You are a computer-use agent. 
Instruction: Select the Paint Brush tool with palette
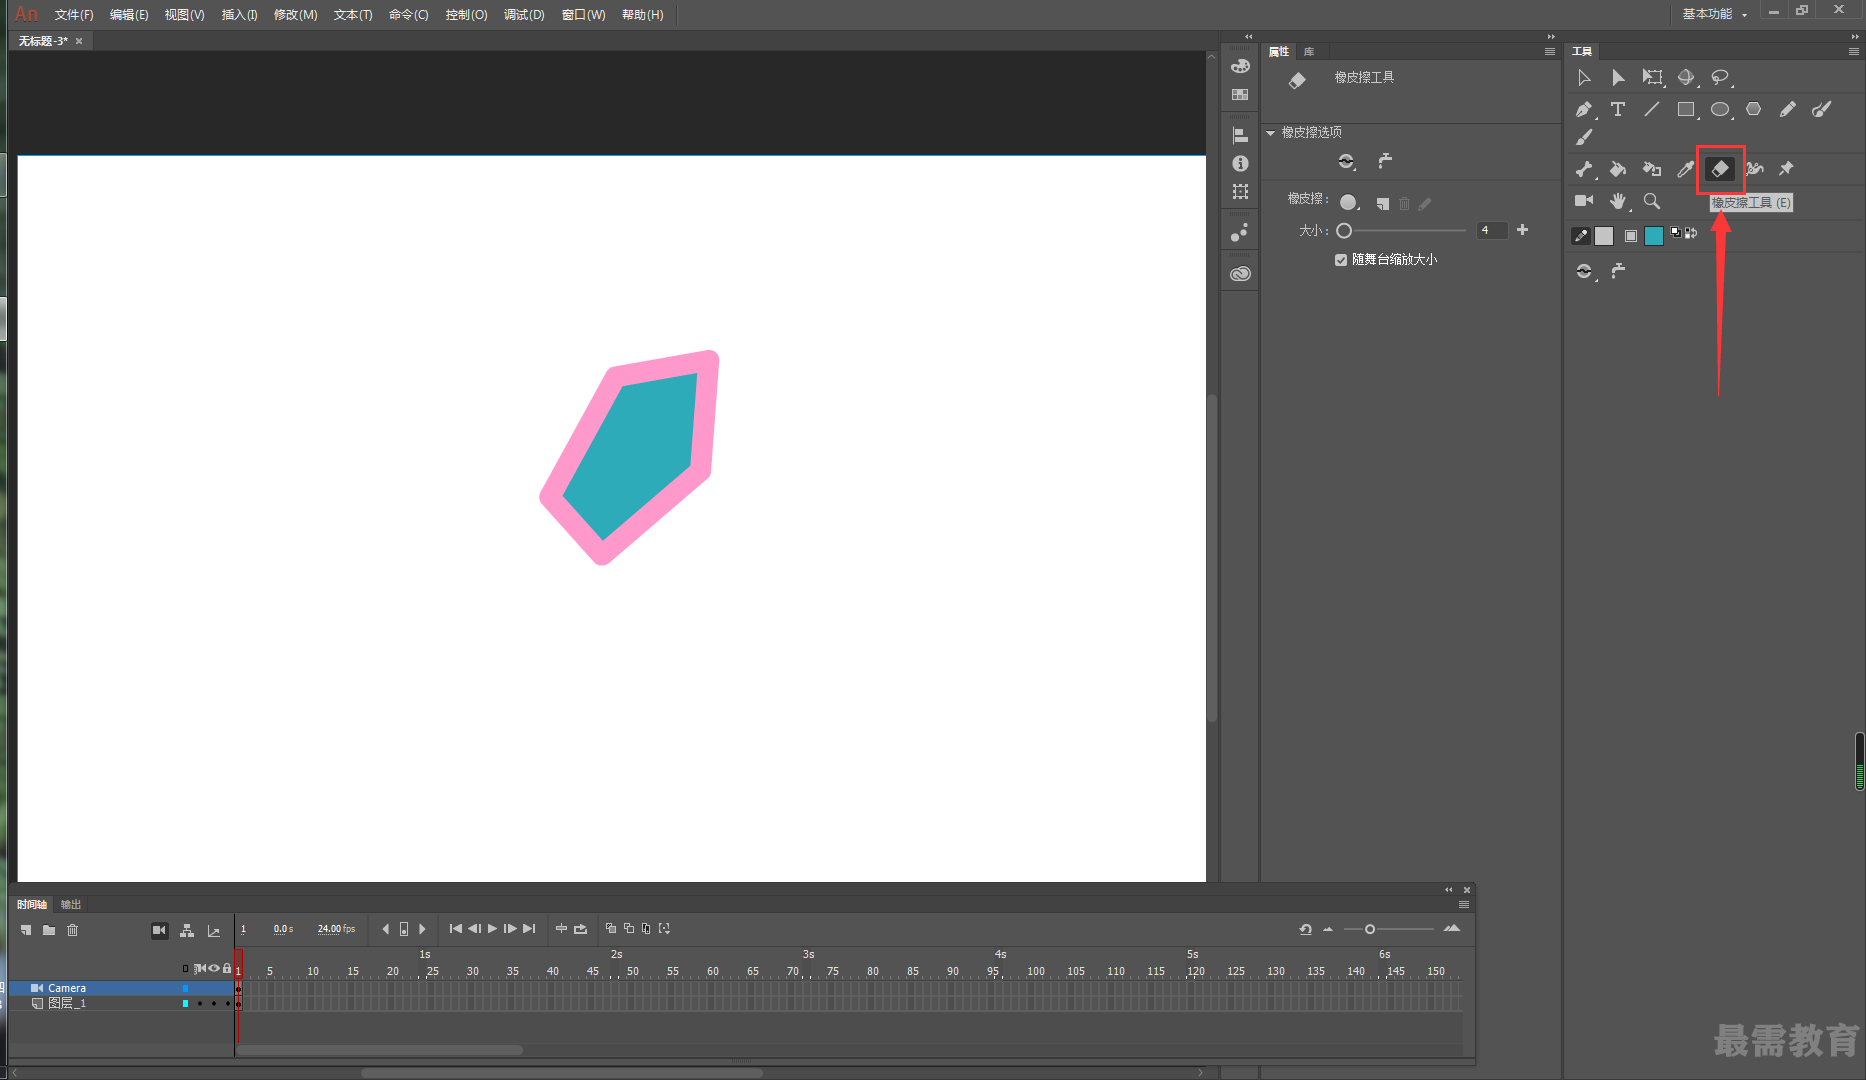tap(1822, 110)
